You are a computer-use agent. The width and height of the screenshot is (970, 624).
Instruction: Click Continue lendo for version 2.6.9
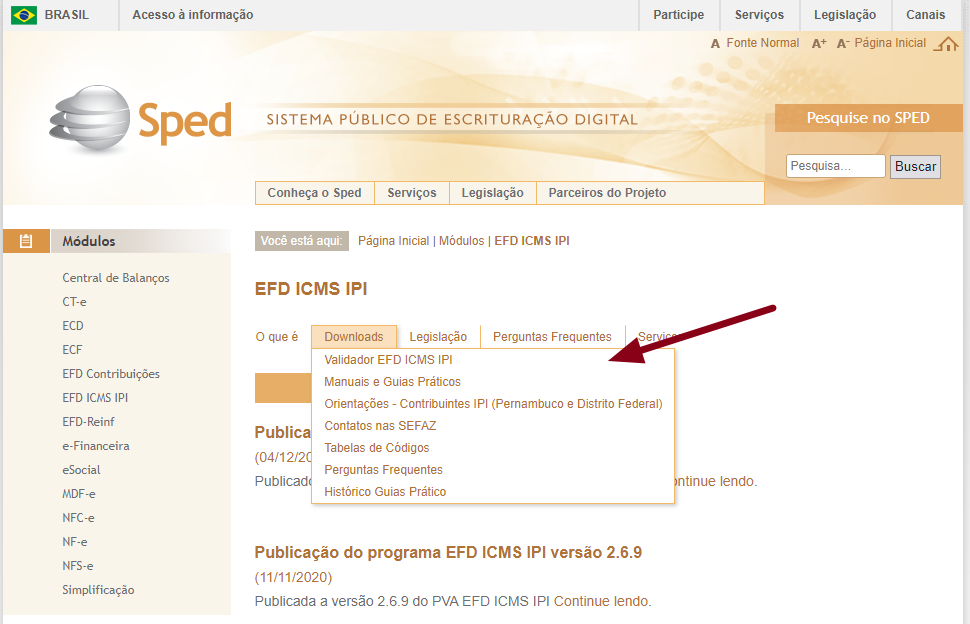pyautogui.click(x=601, y=601)
